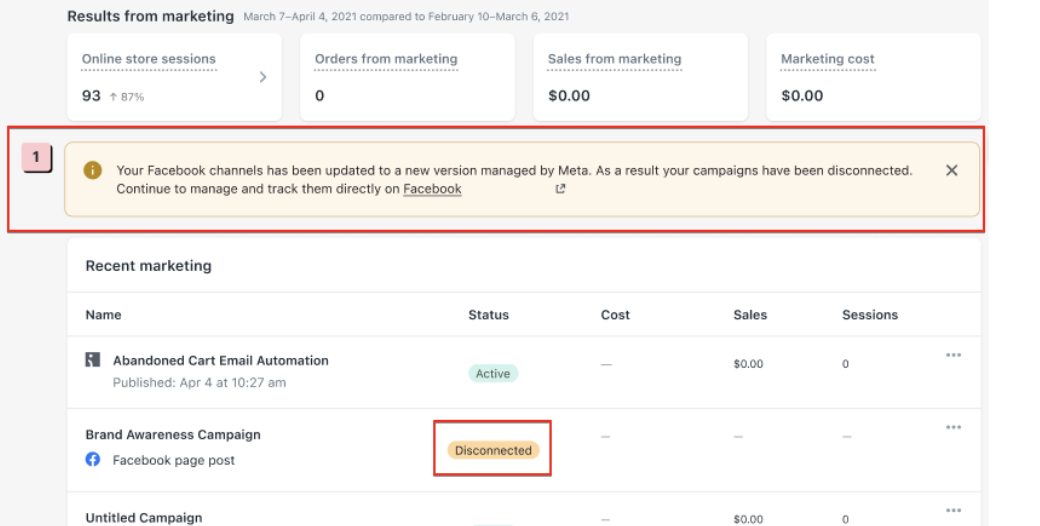
Task: Select the Orders from marketing metric label
Action: tap(386, 59)
